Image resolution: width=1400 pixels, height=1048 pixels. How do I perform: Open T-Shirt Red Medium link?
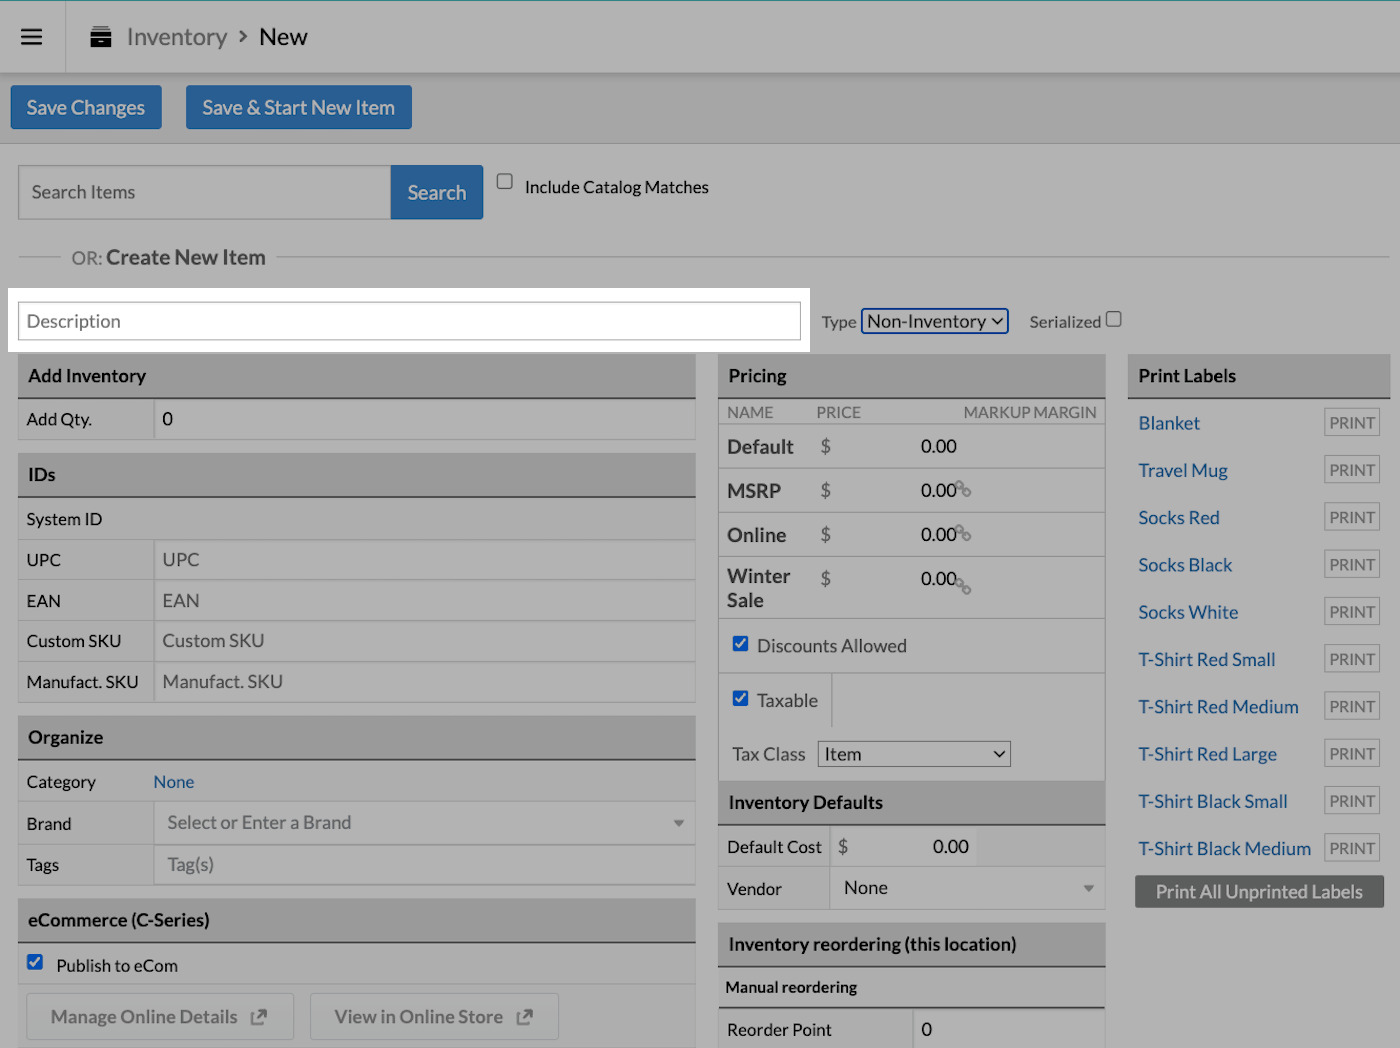[x=1218, y=707]
